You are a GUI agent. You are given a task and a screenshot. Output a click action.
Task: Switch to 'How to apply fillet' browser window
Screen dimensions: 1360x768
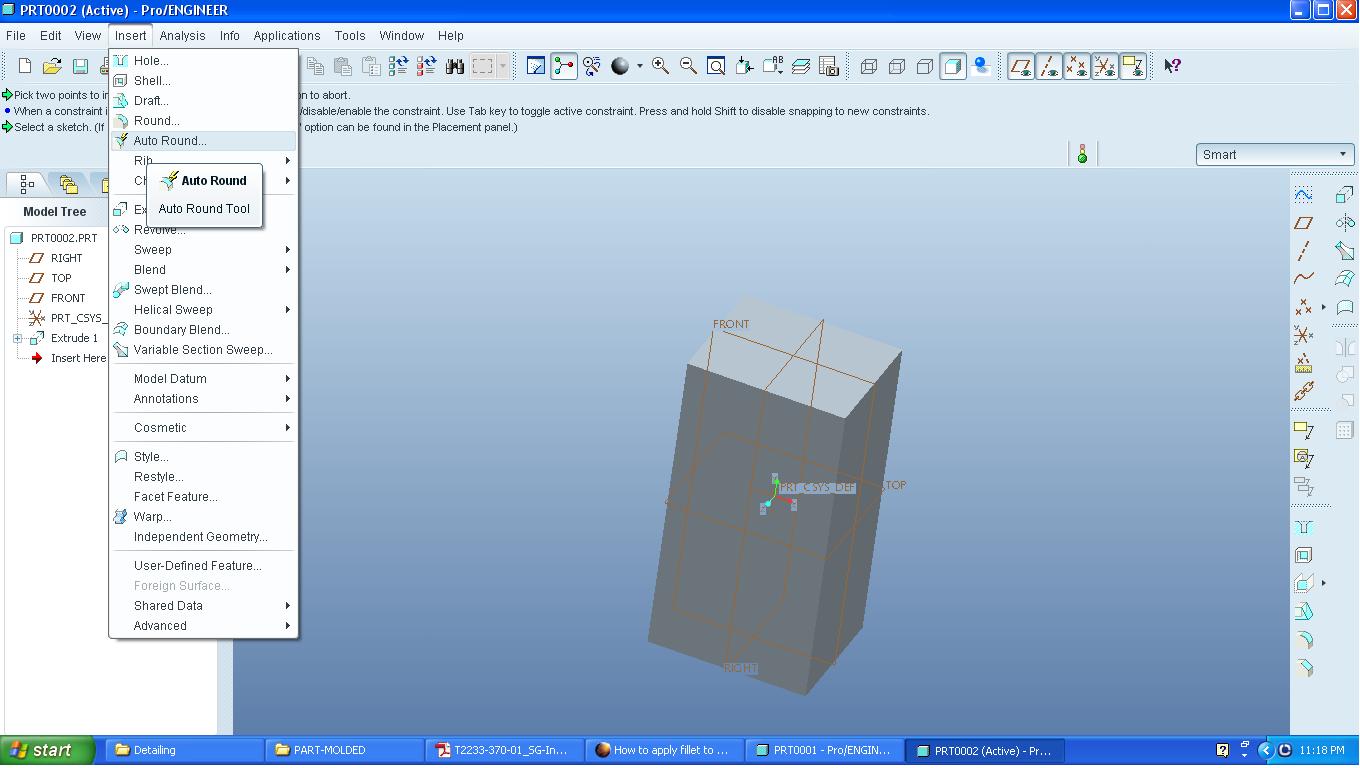pyautogui.click(x=664, y=750)
